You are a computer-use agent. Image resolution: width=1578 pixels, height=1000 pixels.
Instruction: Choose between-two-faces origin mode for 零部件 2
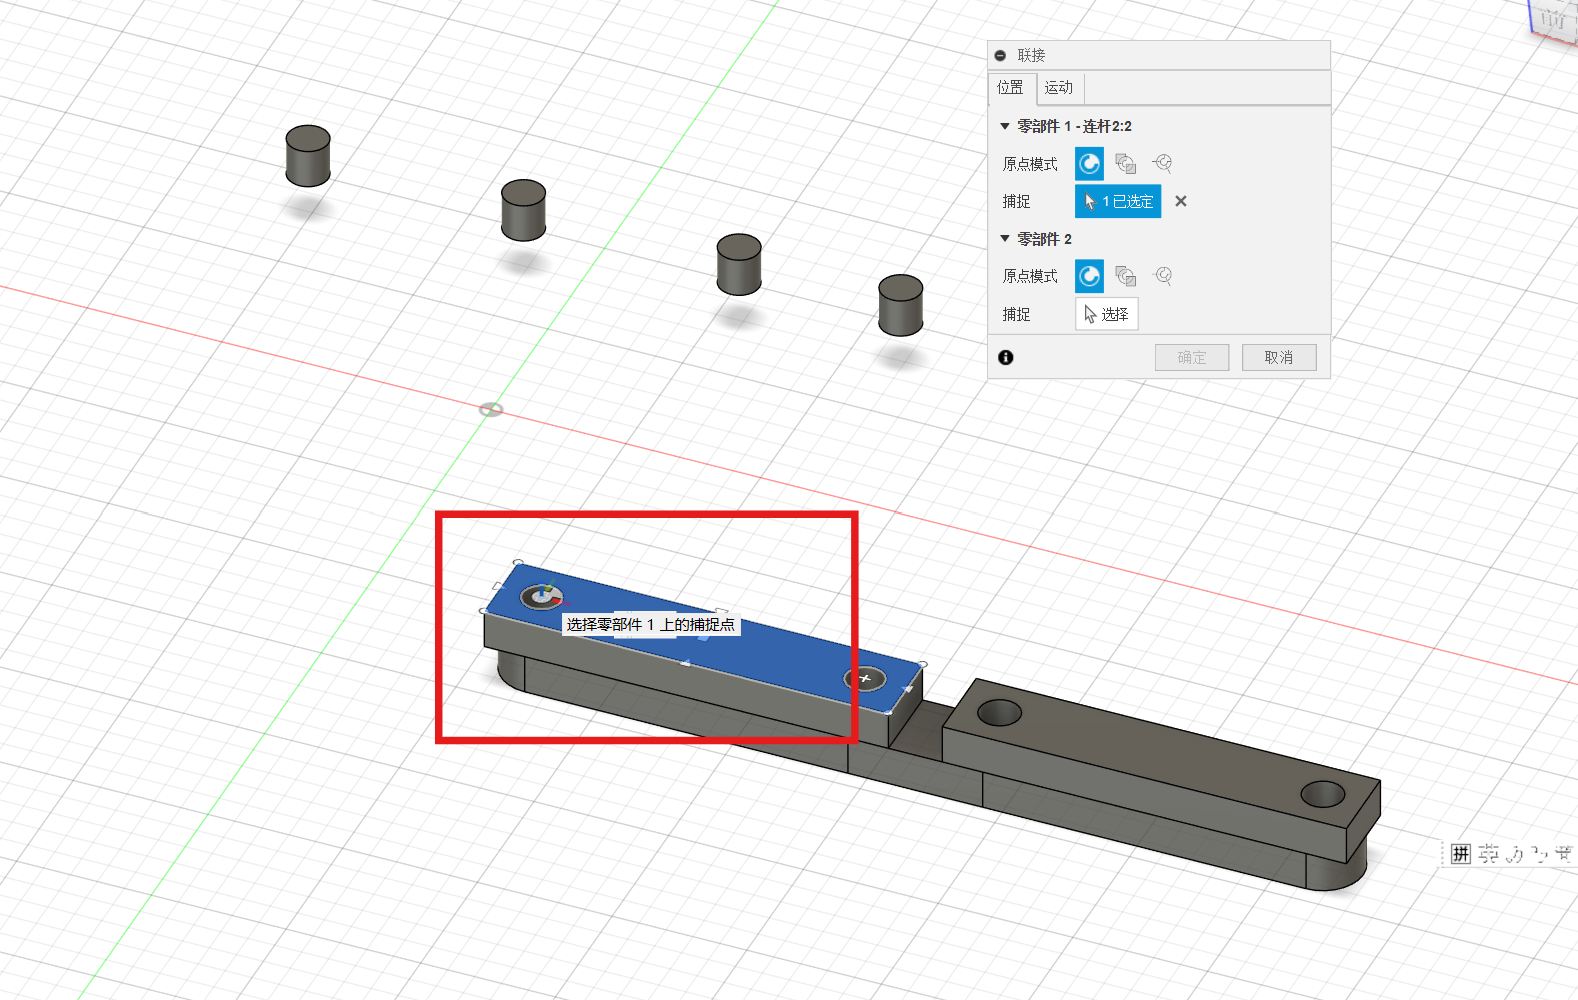[1126, 276]
